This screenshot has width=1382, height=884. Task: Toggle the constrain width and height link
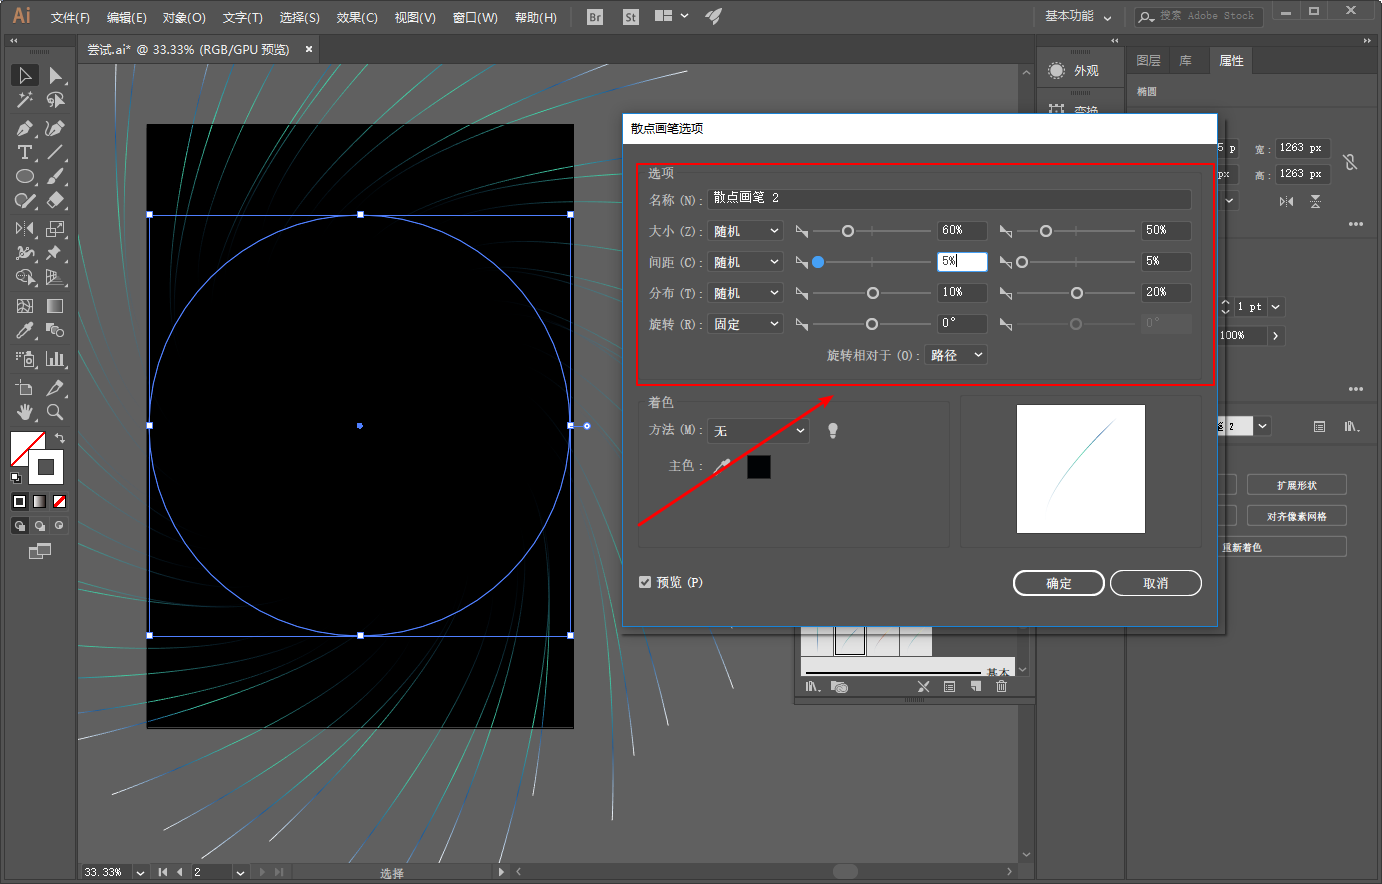coord(1350,161)
